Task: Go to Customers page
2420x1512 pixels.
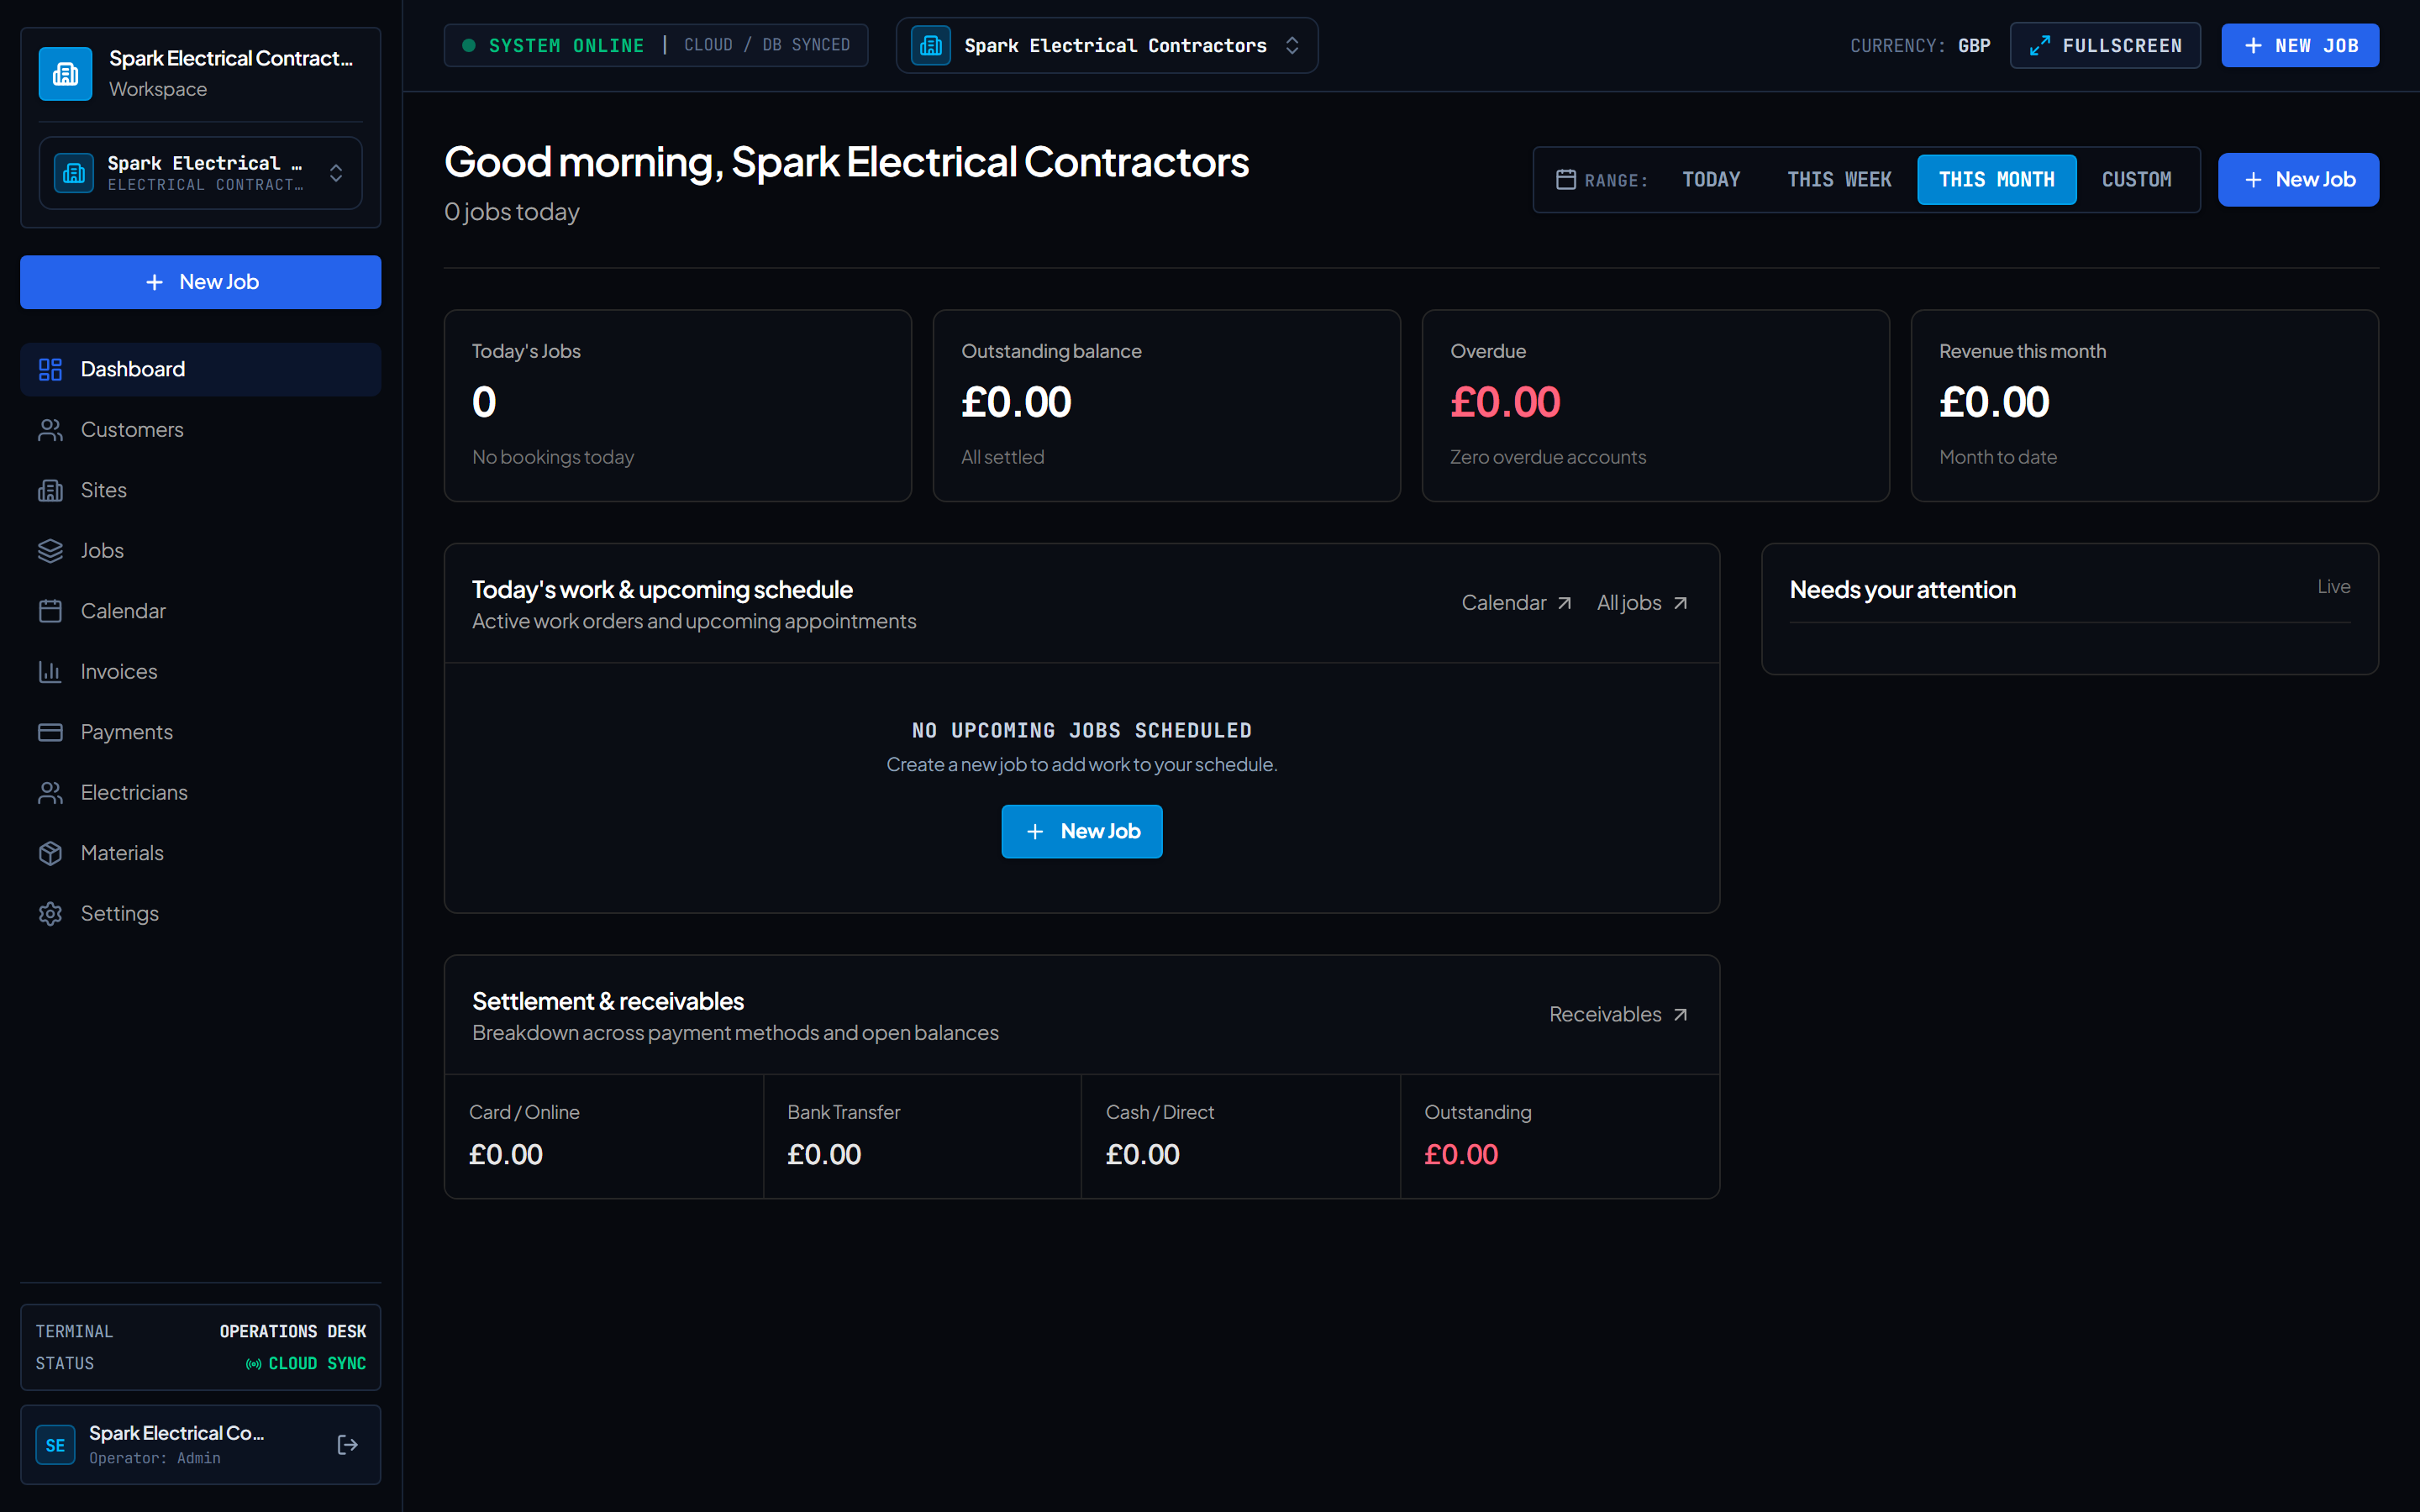Action: tap(200, 430)
